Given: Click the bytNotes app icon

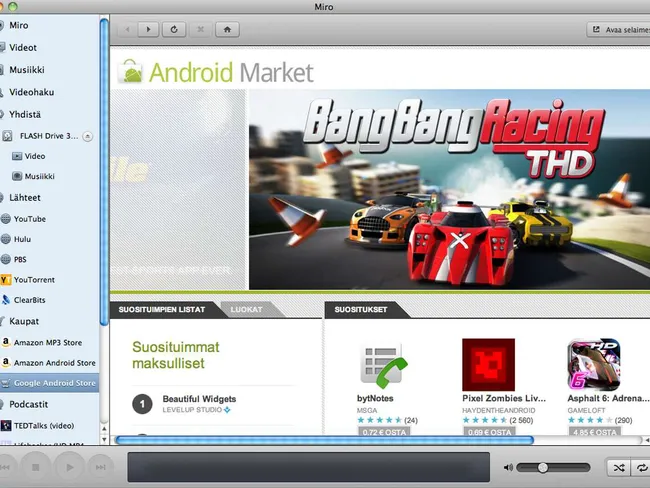Looking at the screenshot, I should click(x=382, y=365).
